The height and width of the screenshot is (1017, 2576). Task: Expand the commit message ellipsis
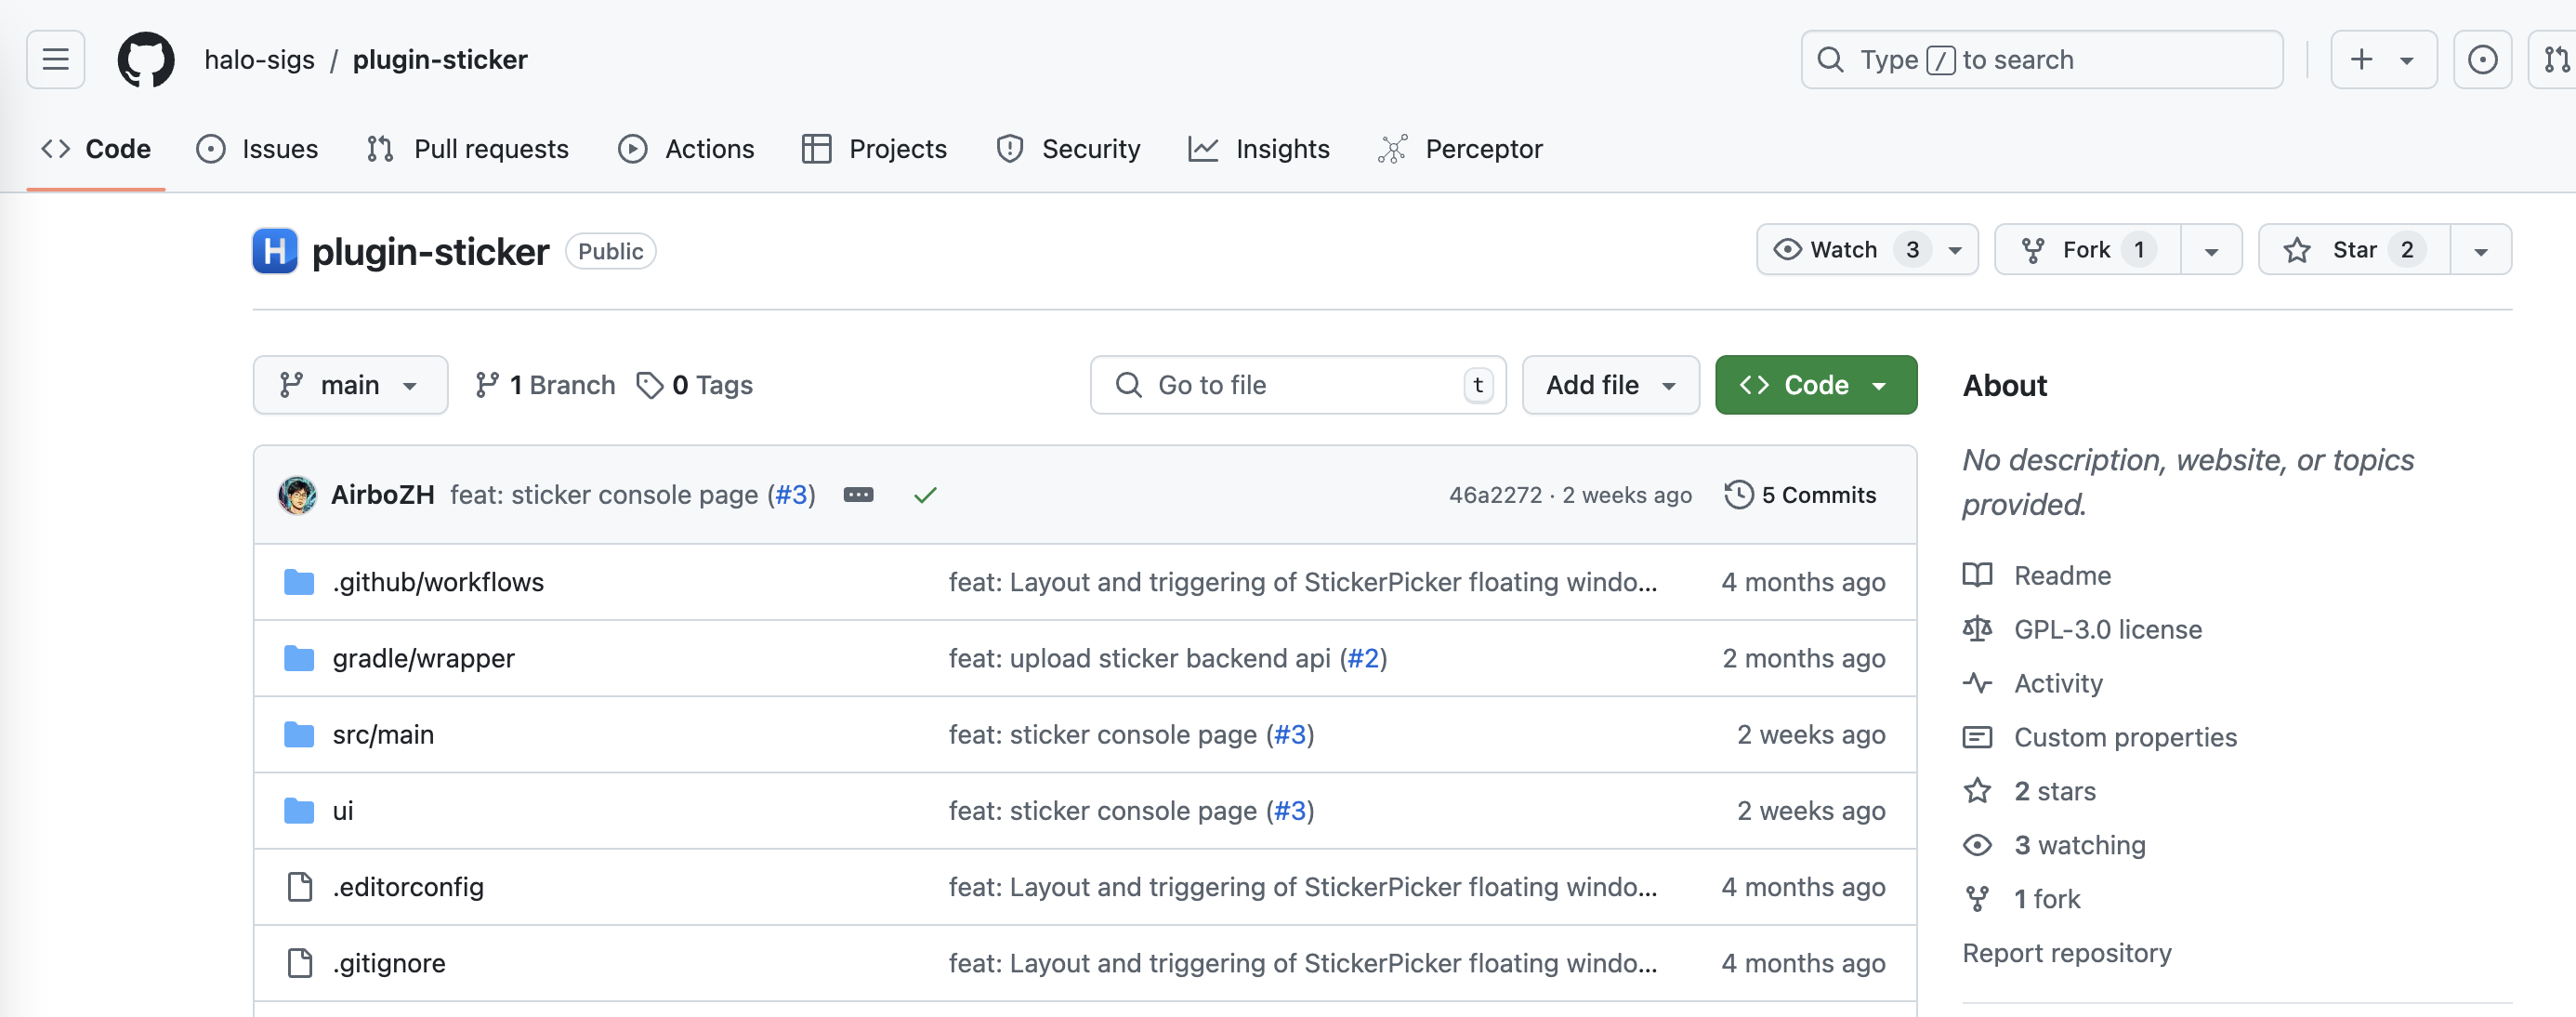pos(858,495)
